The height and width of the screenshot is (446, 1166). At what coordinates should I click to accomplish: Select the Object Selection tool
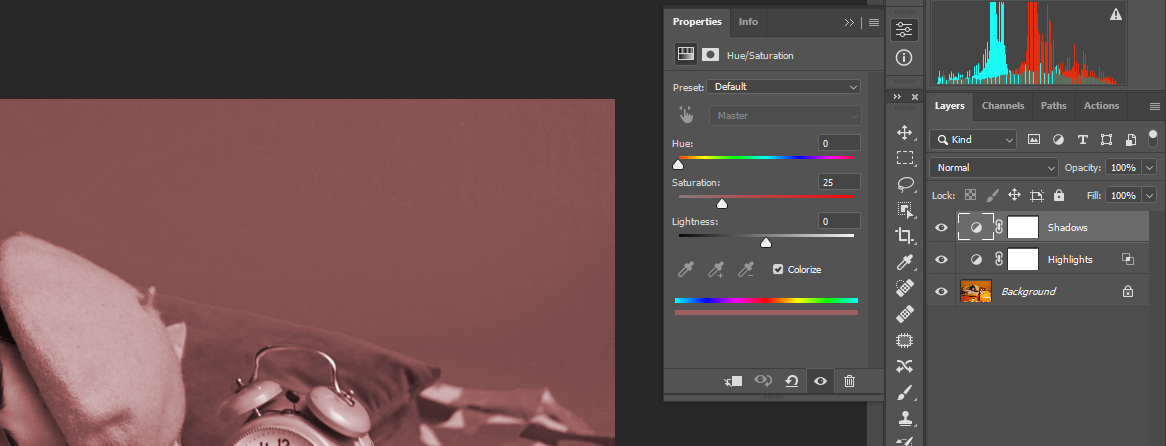(x=904, y=210)
